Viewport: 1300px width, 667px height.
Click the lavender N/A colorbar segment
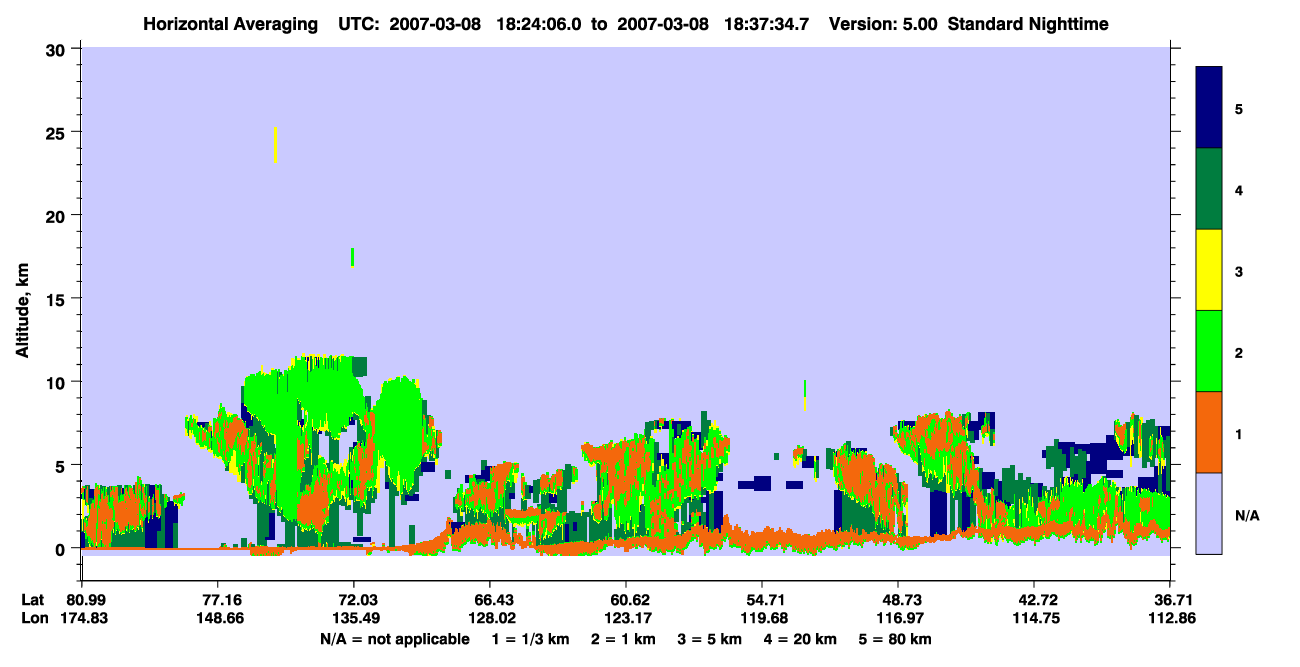pyautogui.click(x=1209, y=513)
